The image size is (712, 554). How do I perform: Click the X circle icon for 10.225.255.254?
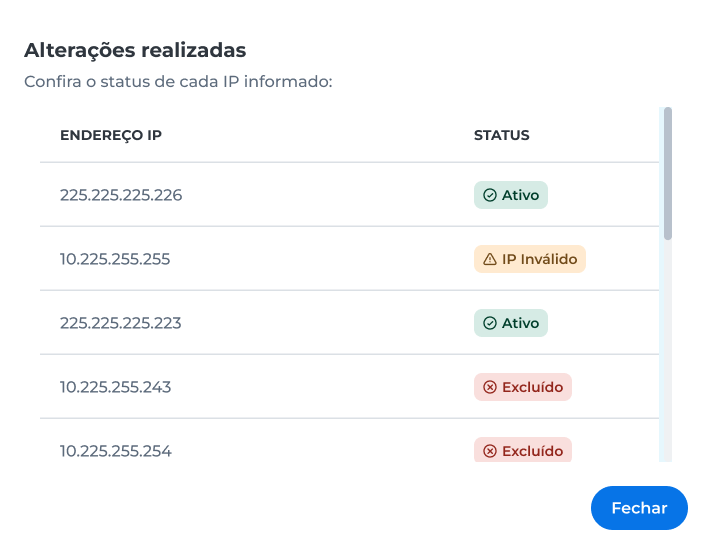tap(490, 451)
